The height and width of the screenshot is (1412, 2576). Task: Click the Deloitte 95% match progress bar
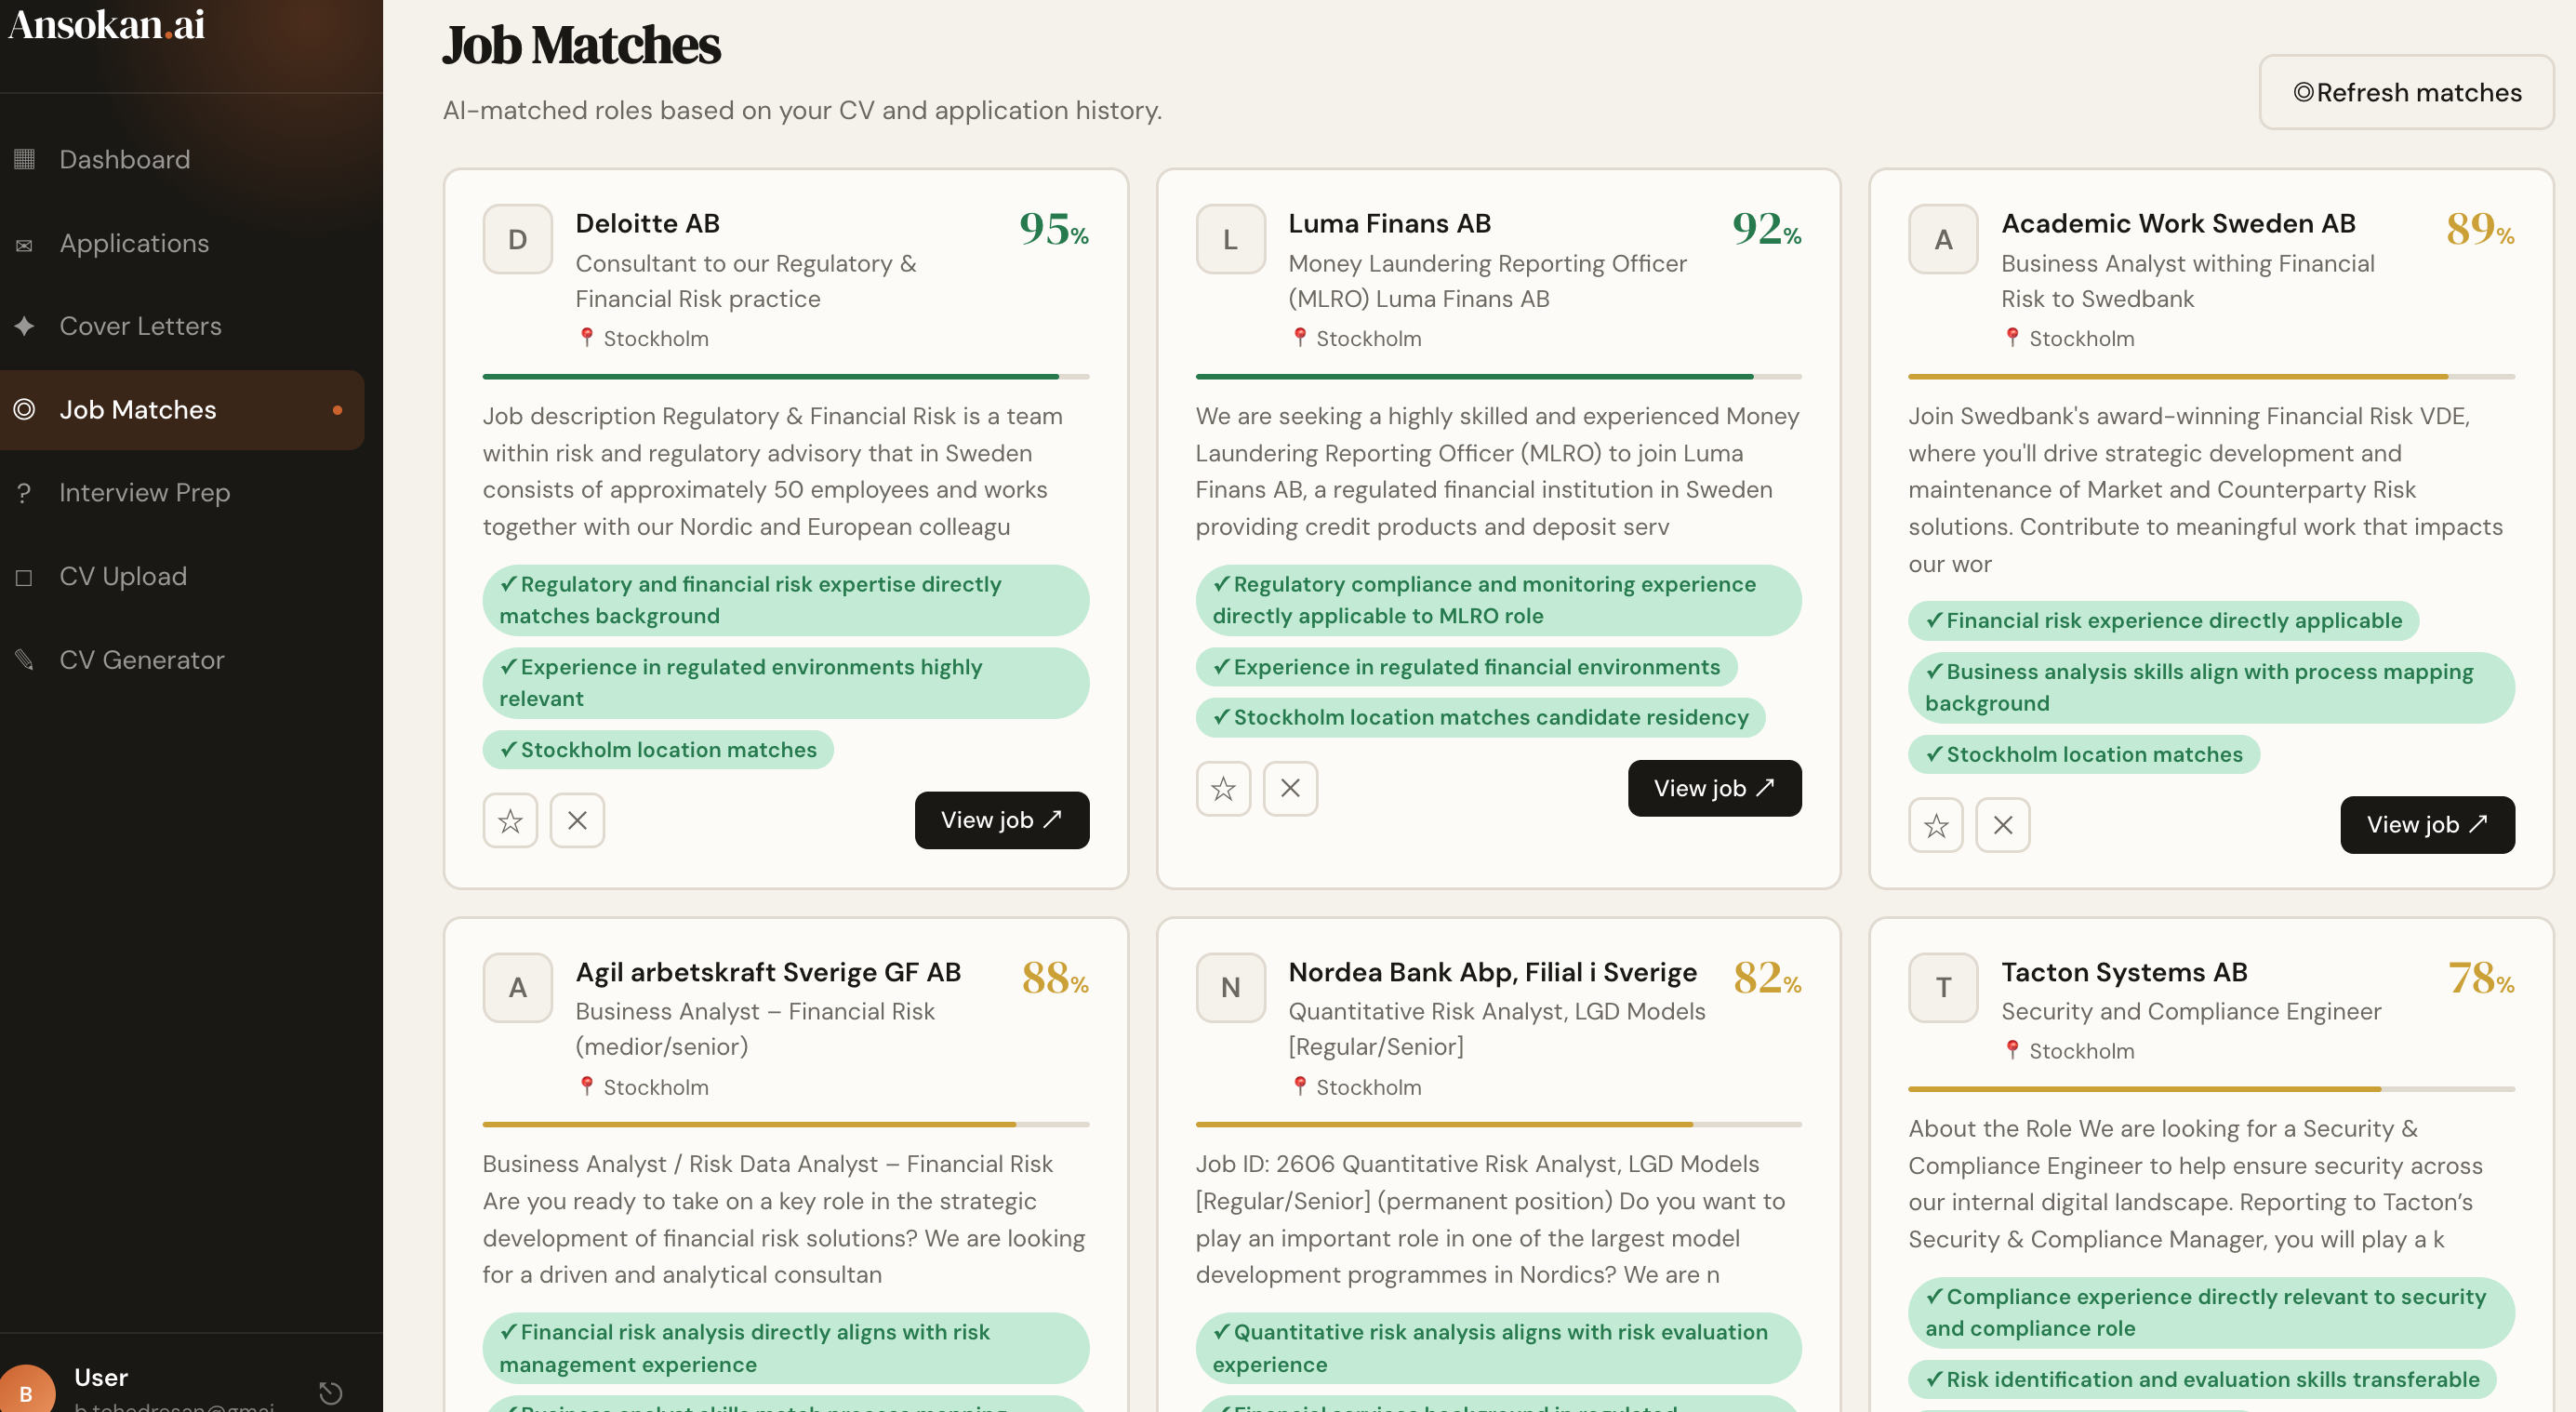pos(785,377)
